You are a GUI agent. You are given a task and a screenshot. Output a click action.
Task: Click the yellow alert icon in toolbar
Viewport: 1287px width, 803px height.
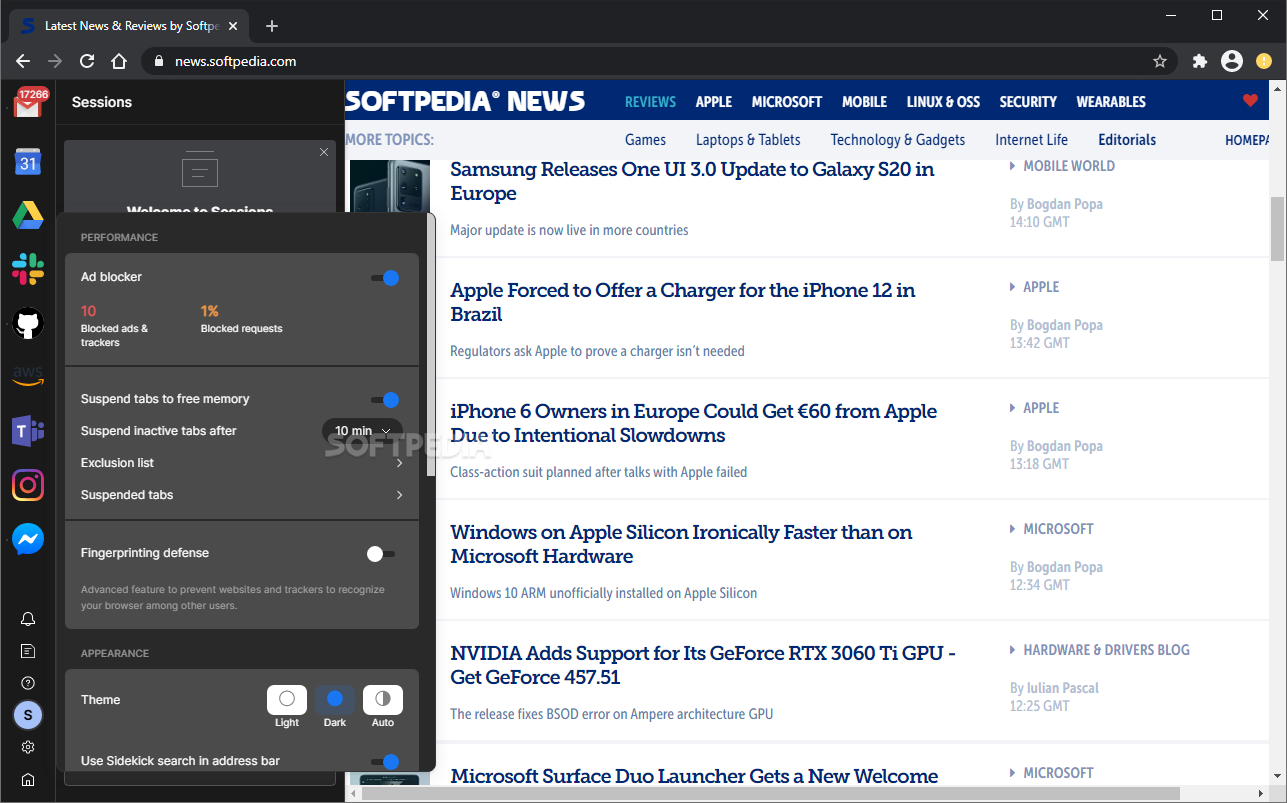(x=1264, y=61)
